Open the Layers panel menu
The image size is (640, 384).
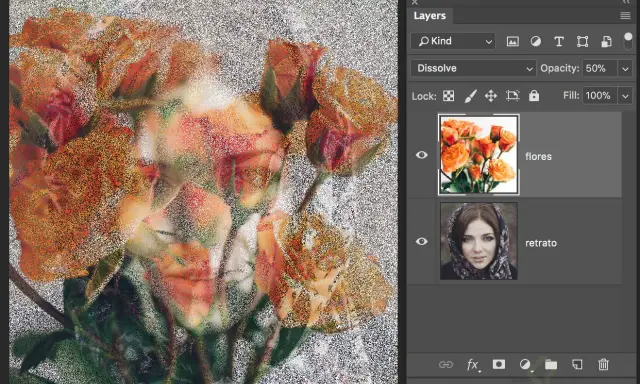pyautogui.click(x=625, y=16)
